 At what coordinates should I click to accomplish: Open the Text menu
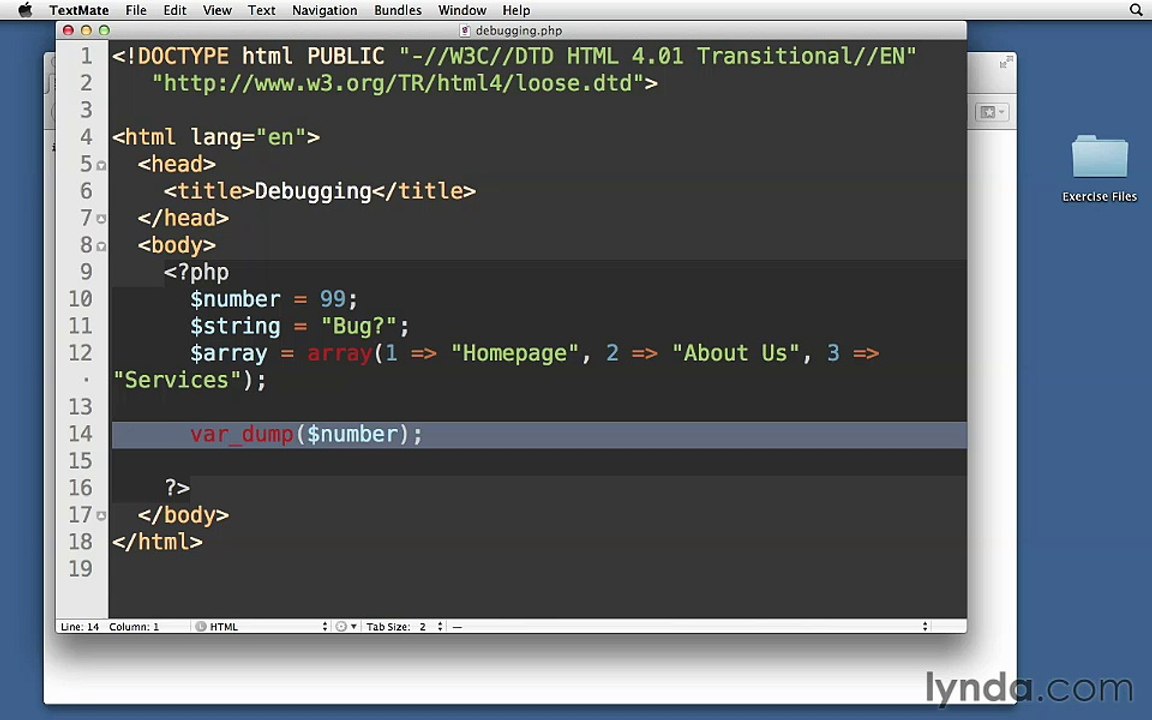[x=262, y=10]
